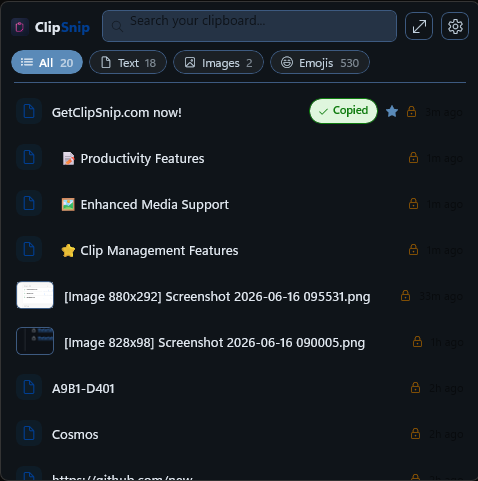The image size is (478, 481).
Task: Click the 3m ago timestamp
Action: point(444,112)
